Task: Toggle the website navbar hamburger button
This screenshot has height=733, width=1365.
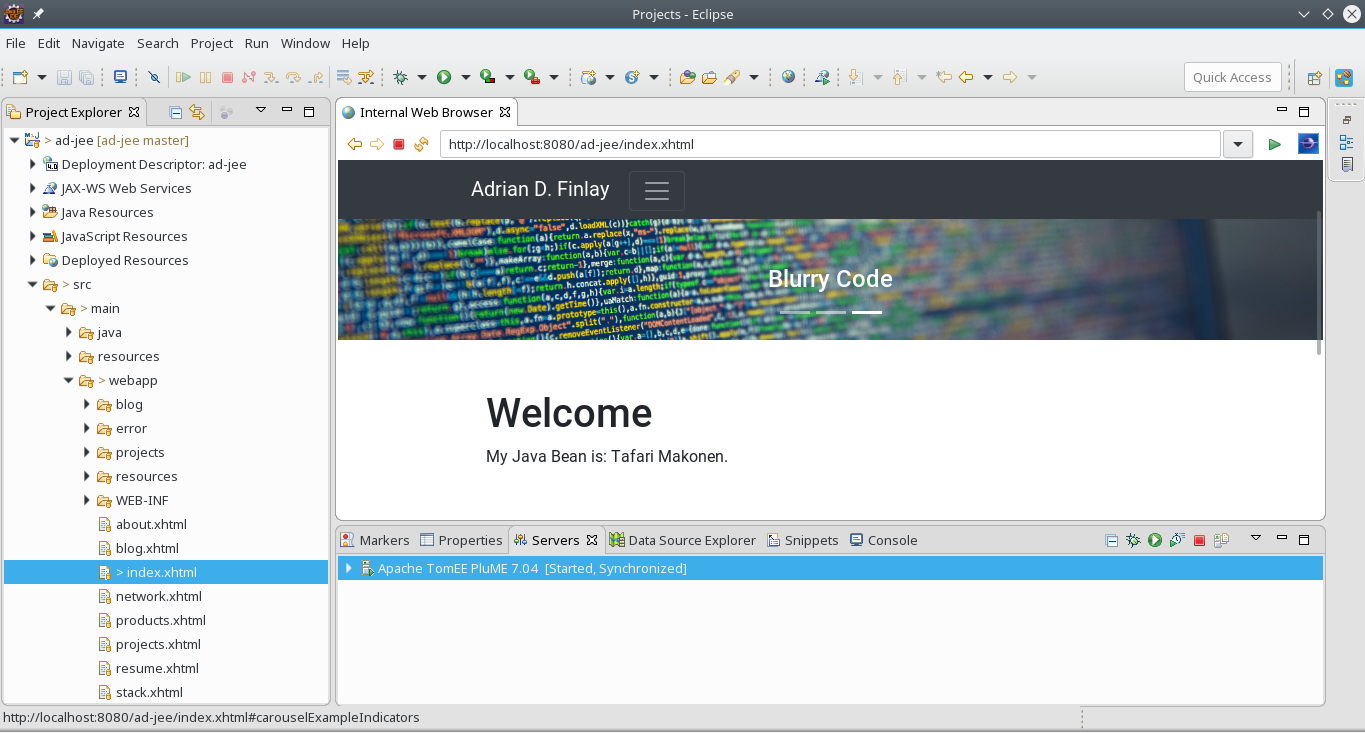Action: (x=656, y=190)
